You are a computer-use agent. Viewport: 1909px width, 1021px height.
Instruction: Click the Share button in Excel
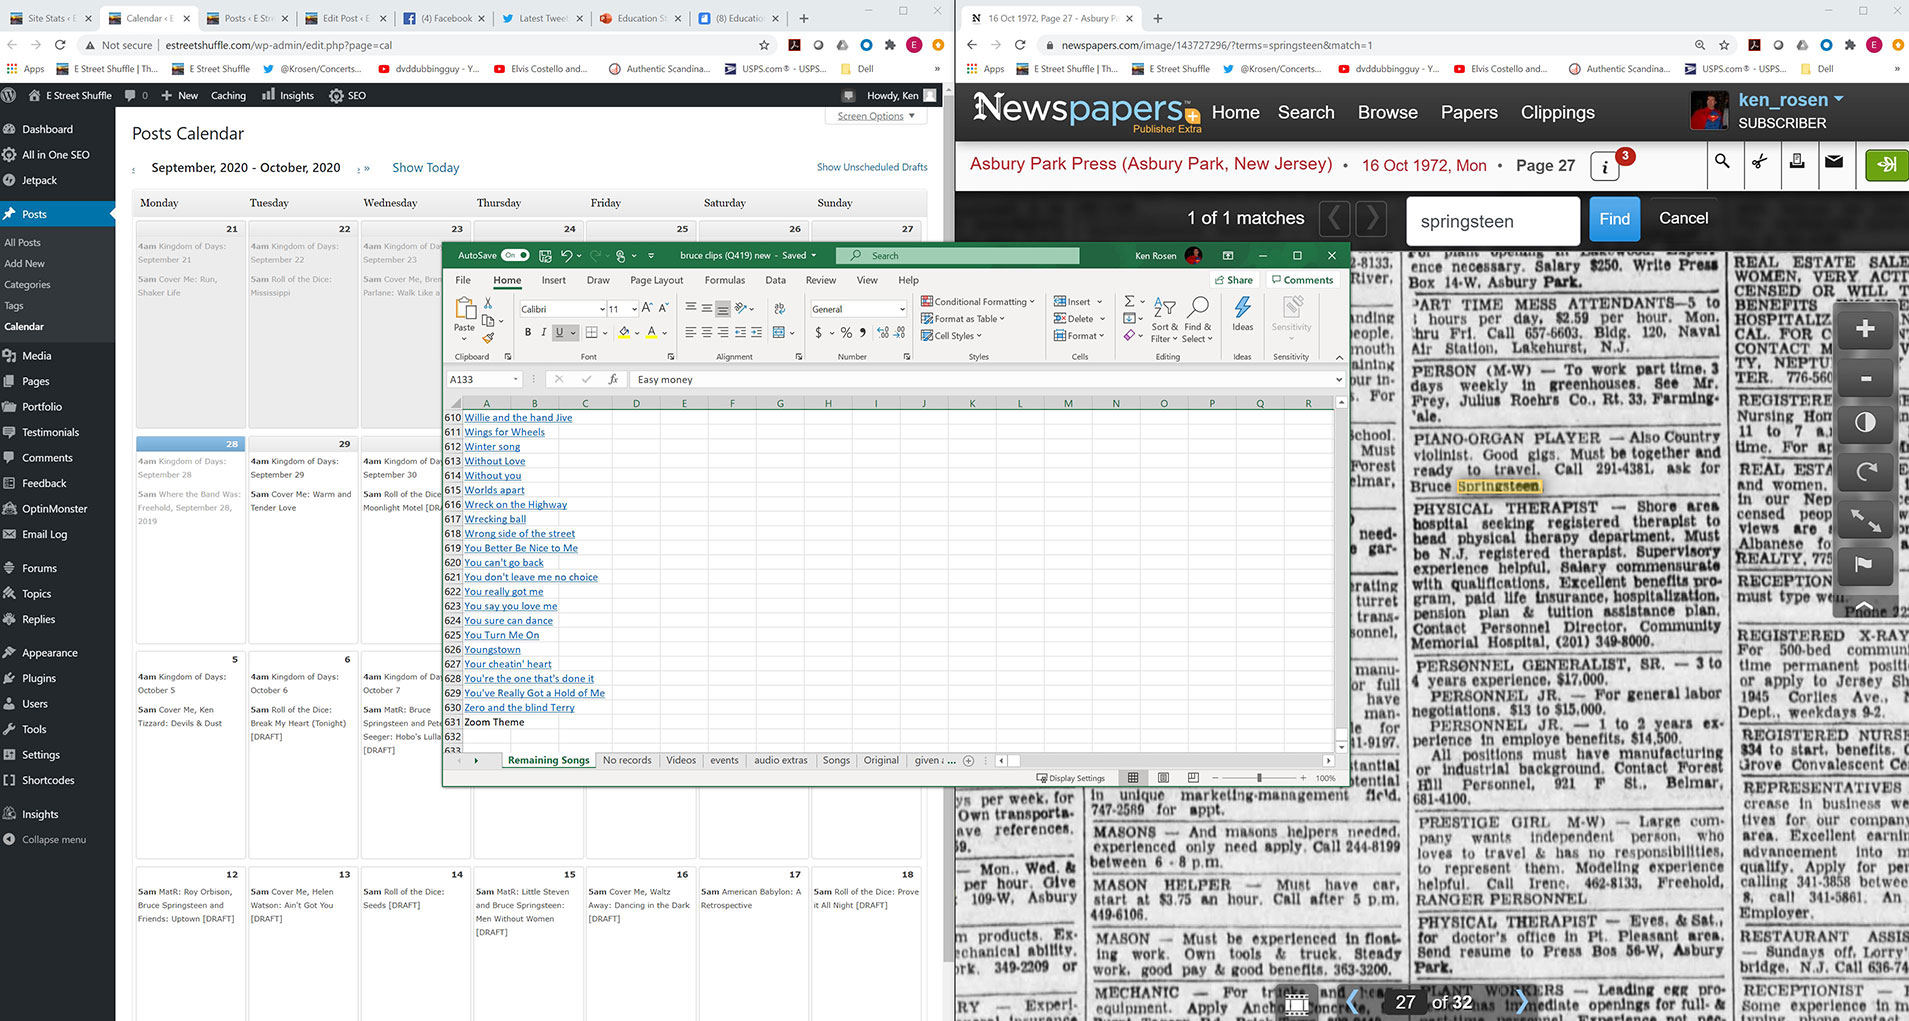[1233, 280]
